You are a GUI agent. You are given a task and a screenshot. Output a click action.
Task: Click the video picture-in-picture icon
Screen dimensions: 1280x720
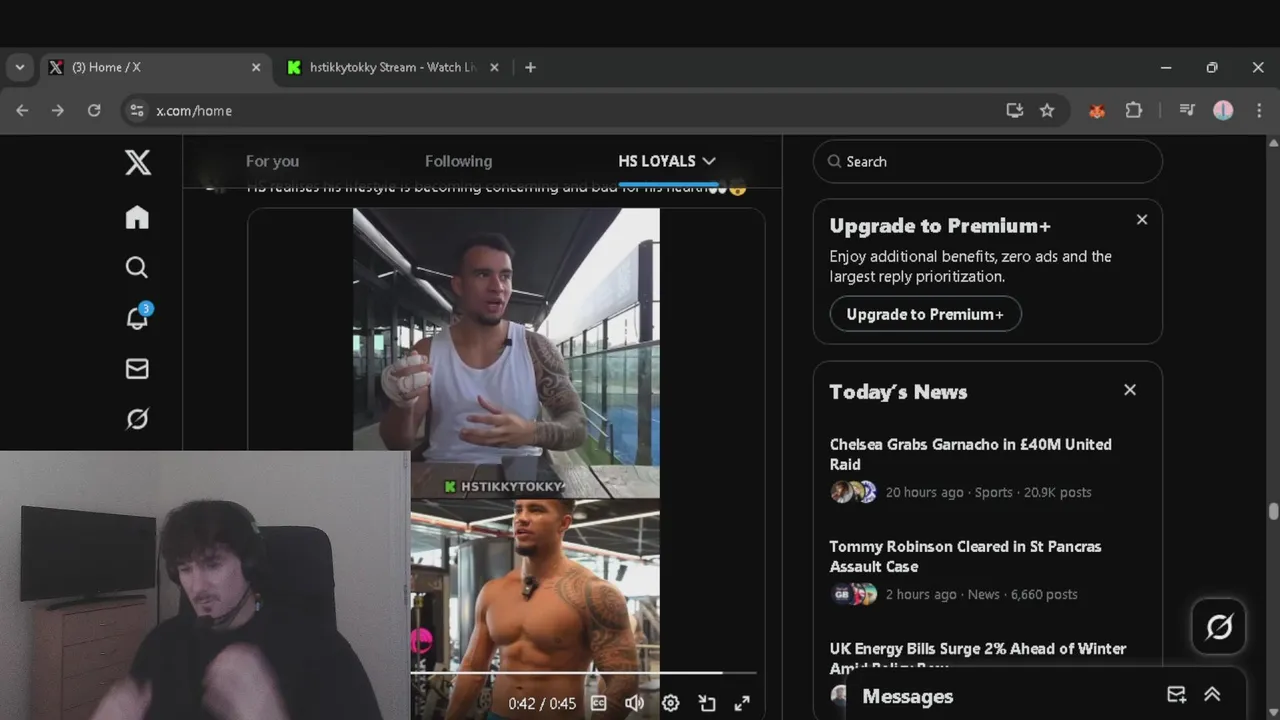click(707, 703)
